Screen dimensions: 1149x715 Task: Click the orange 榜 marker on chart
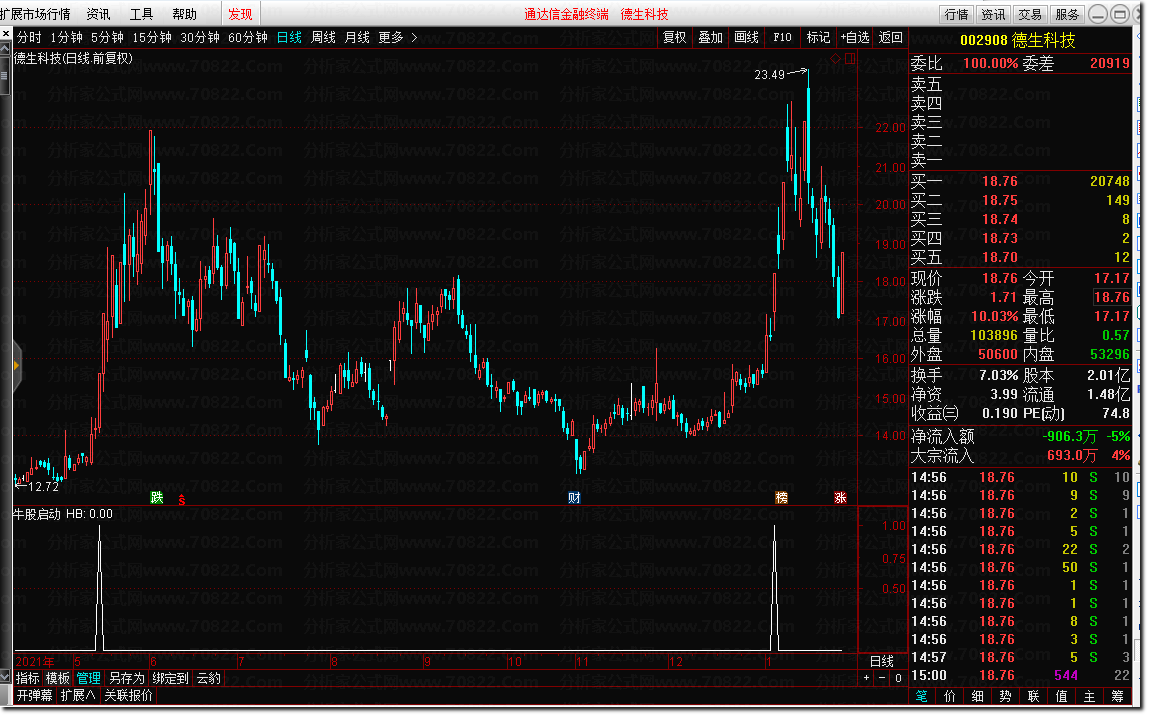click(x=782, y=498)
